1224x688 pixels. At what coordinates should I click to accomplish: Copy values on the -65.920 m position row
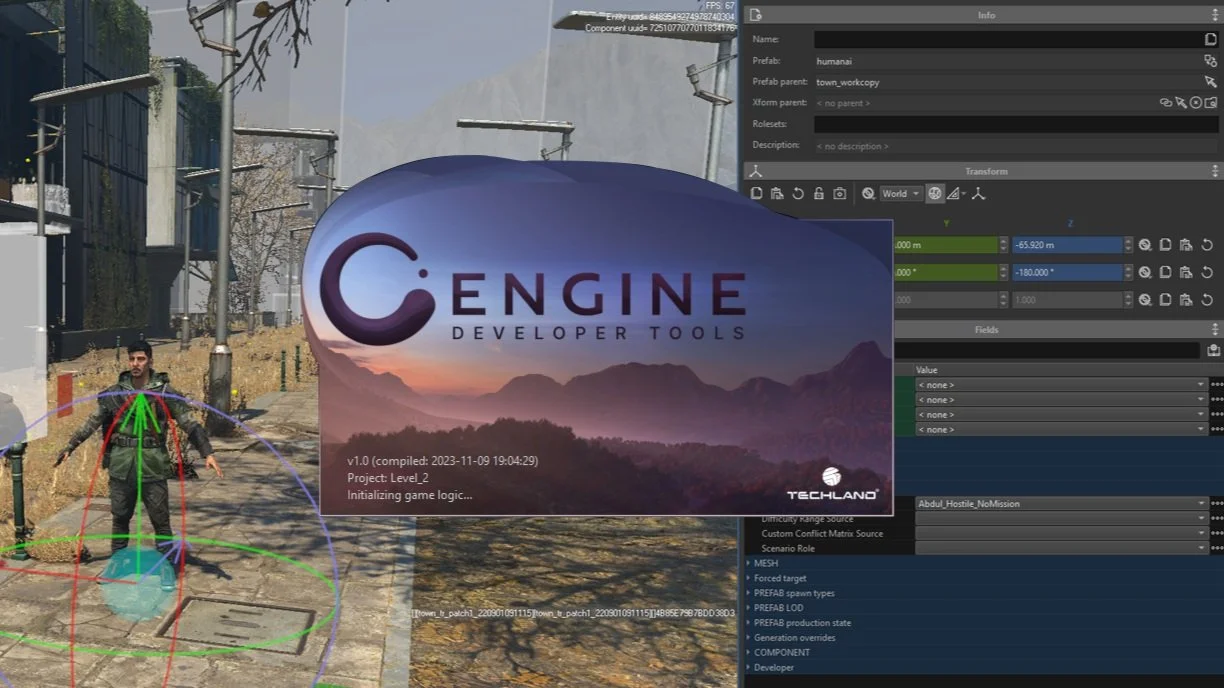click(1166, 245)
